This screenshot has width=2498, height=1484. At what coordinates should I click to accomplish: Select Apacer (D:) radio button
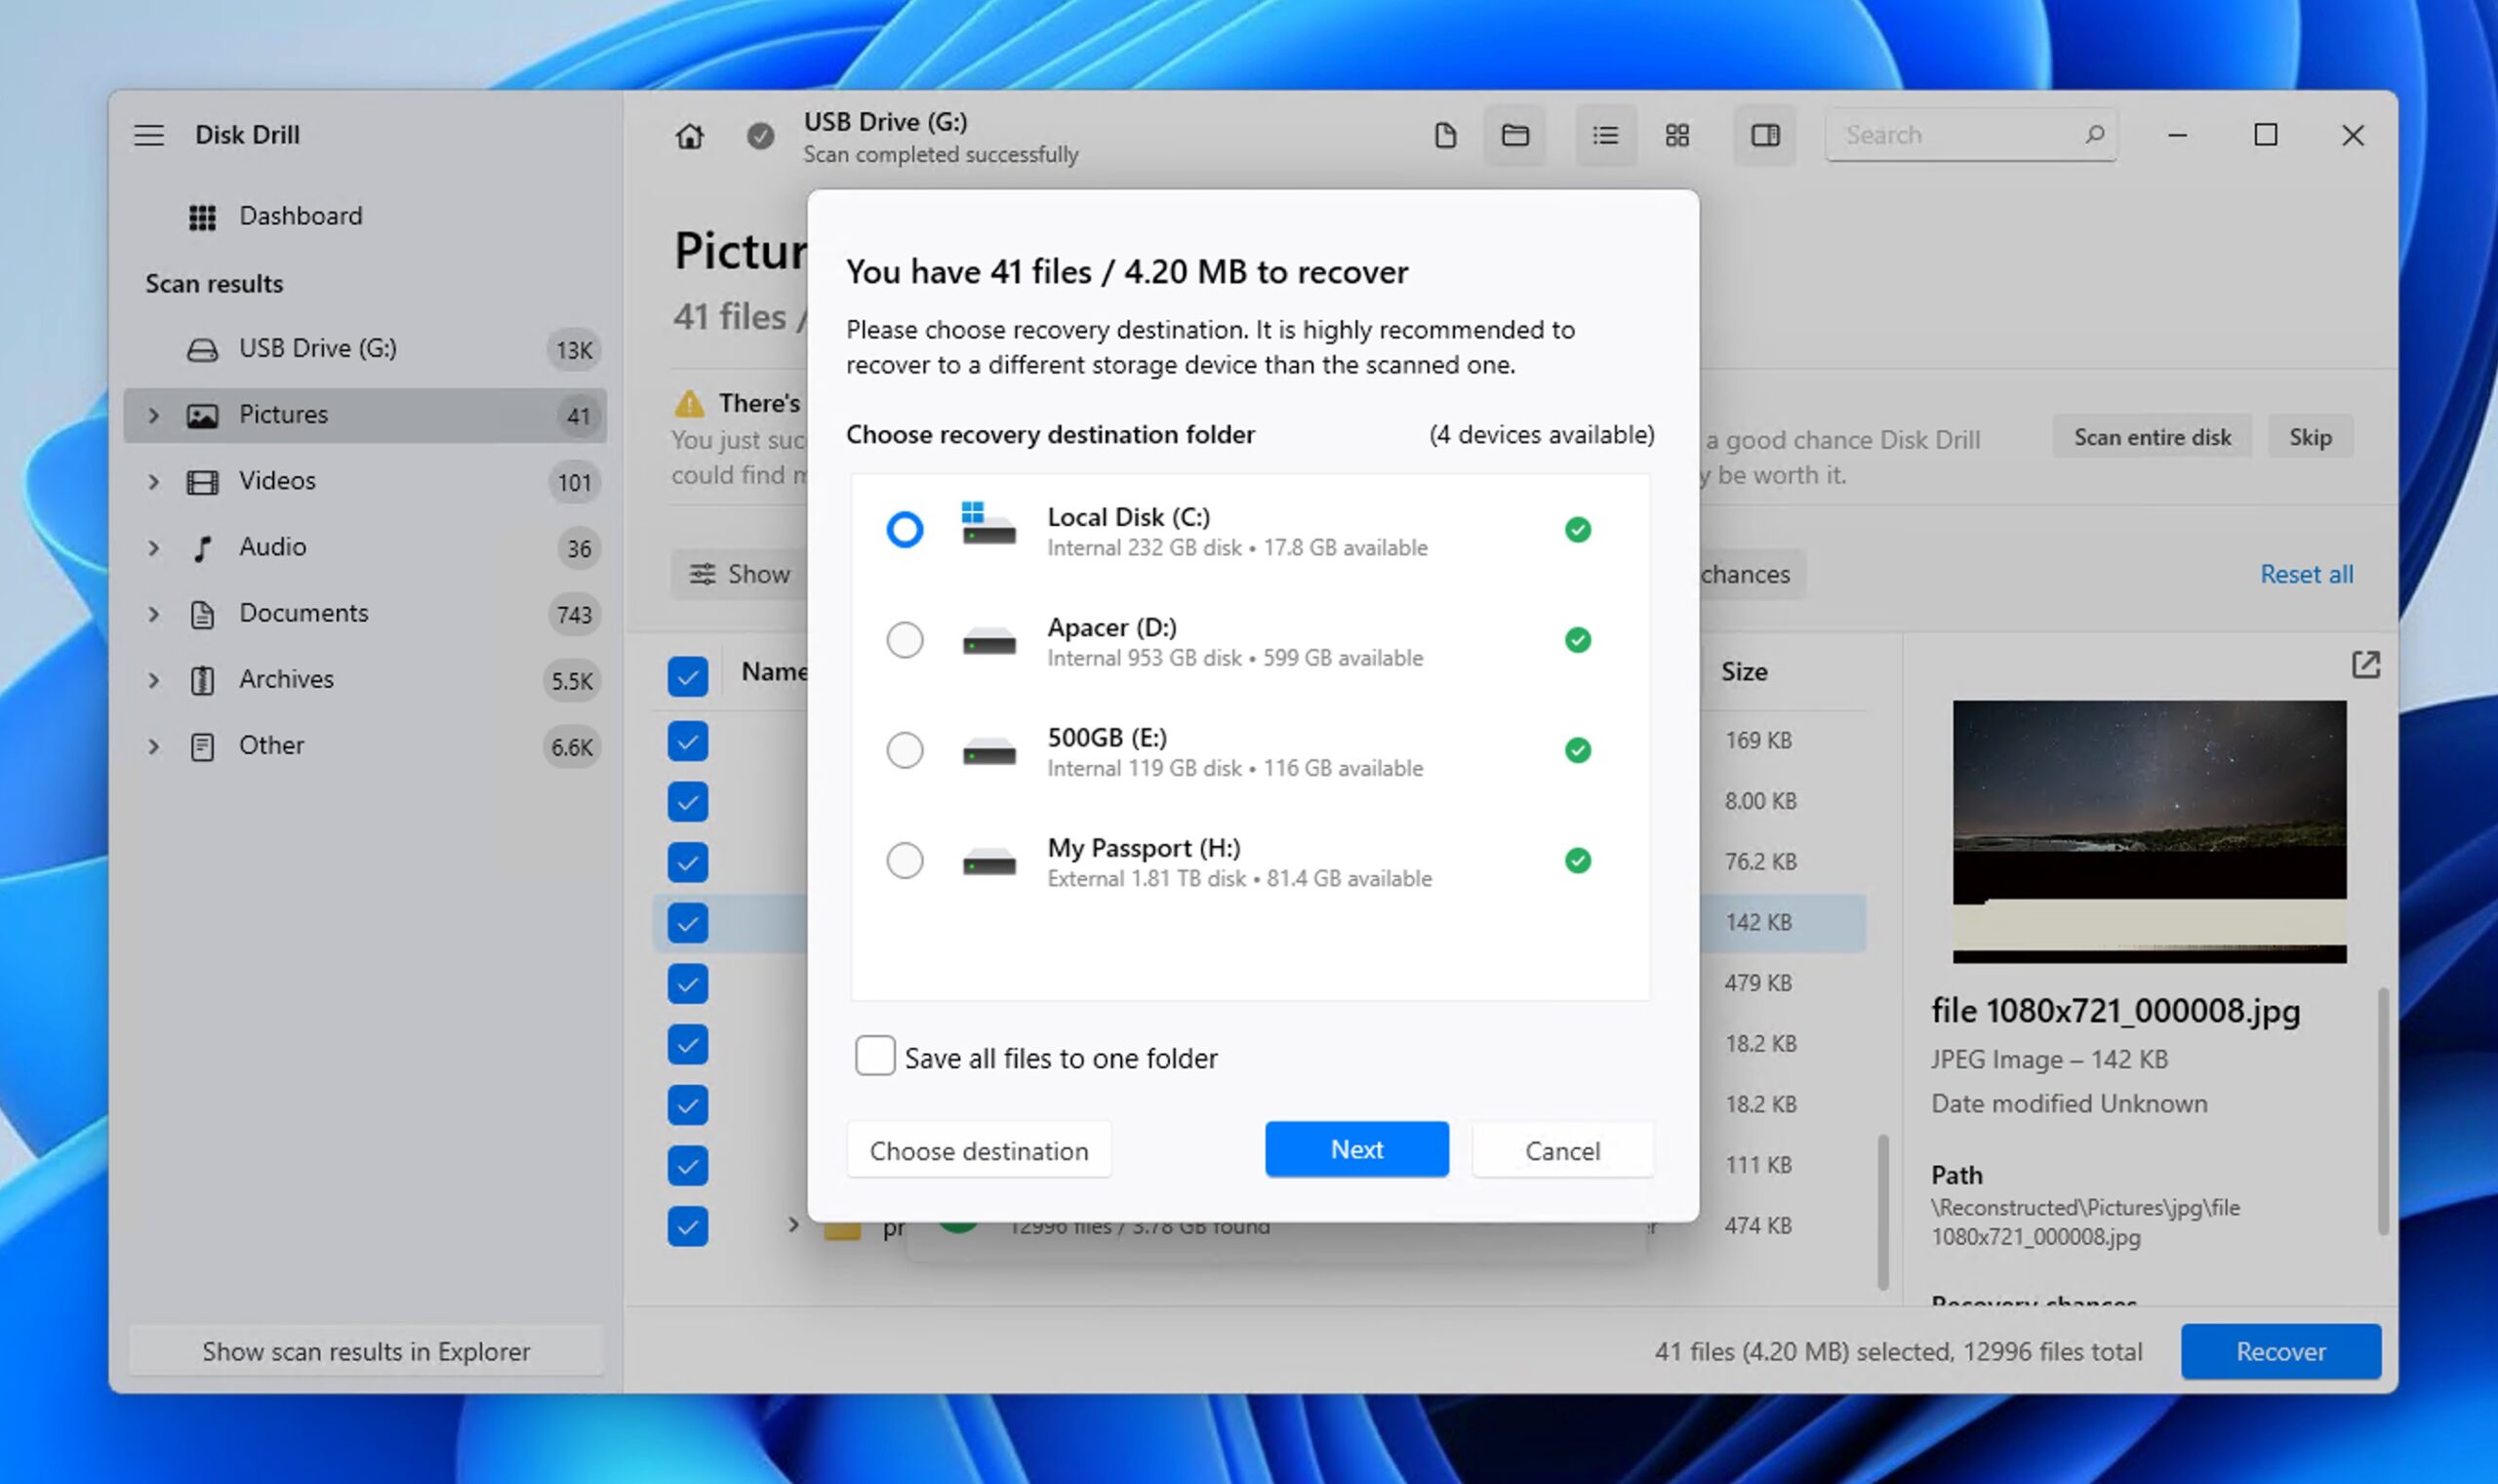[904, 640]
